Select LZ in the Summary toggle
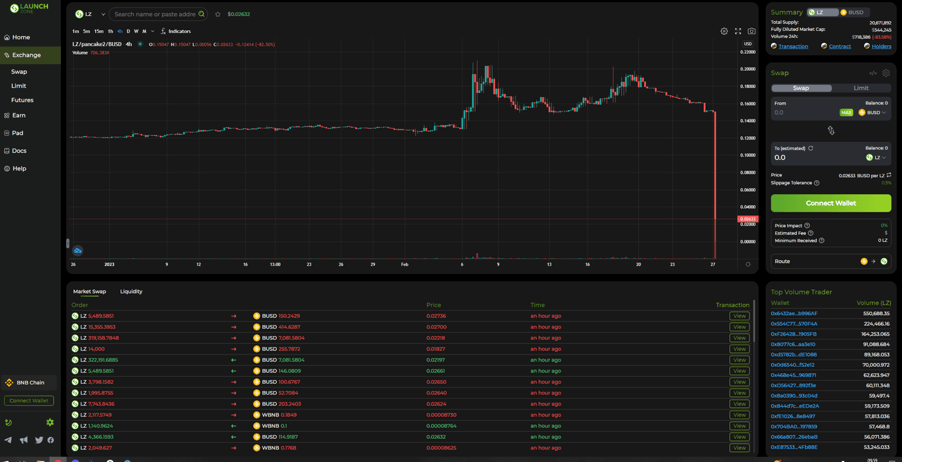This screenshot has width=936, height=462. pyautogui.click(x=822, y=12)
